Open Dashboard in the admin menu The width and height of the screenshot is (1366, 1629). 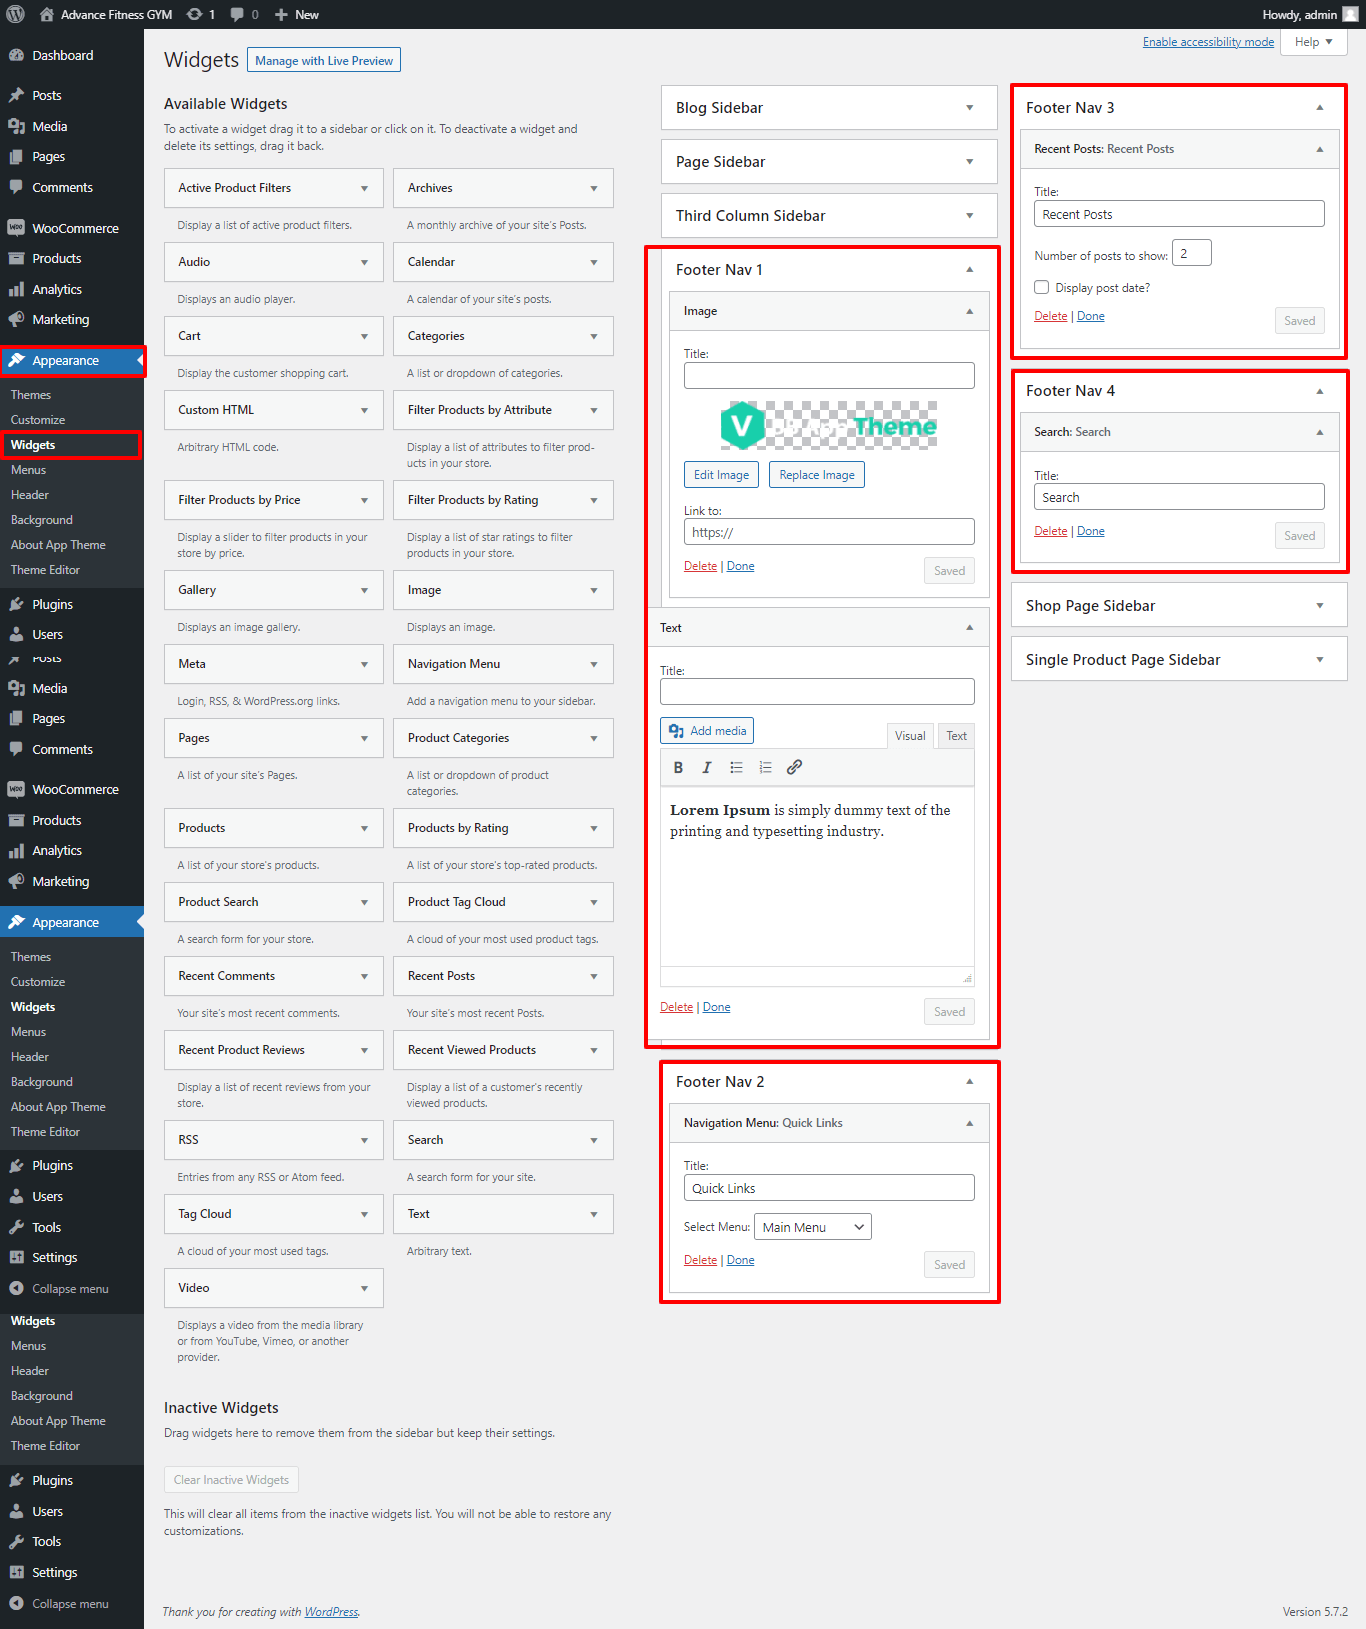(x=62, y=56)
